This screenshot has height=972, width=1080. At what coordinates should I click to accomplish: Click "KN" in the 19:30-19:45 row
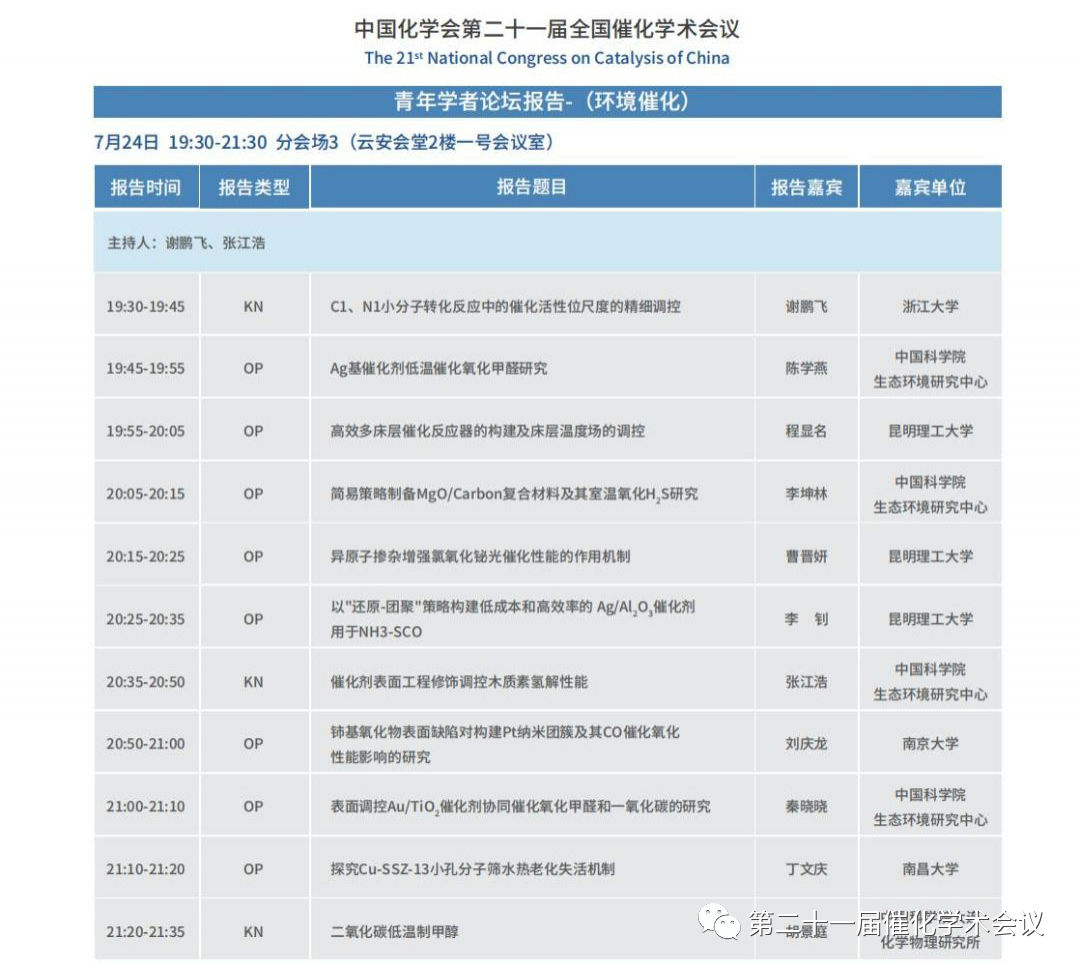pyautogui.click(x=253, y=307)
